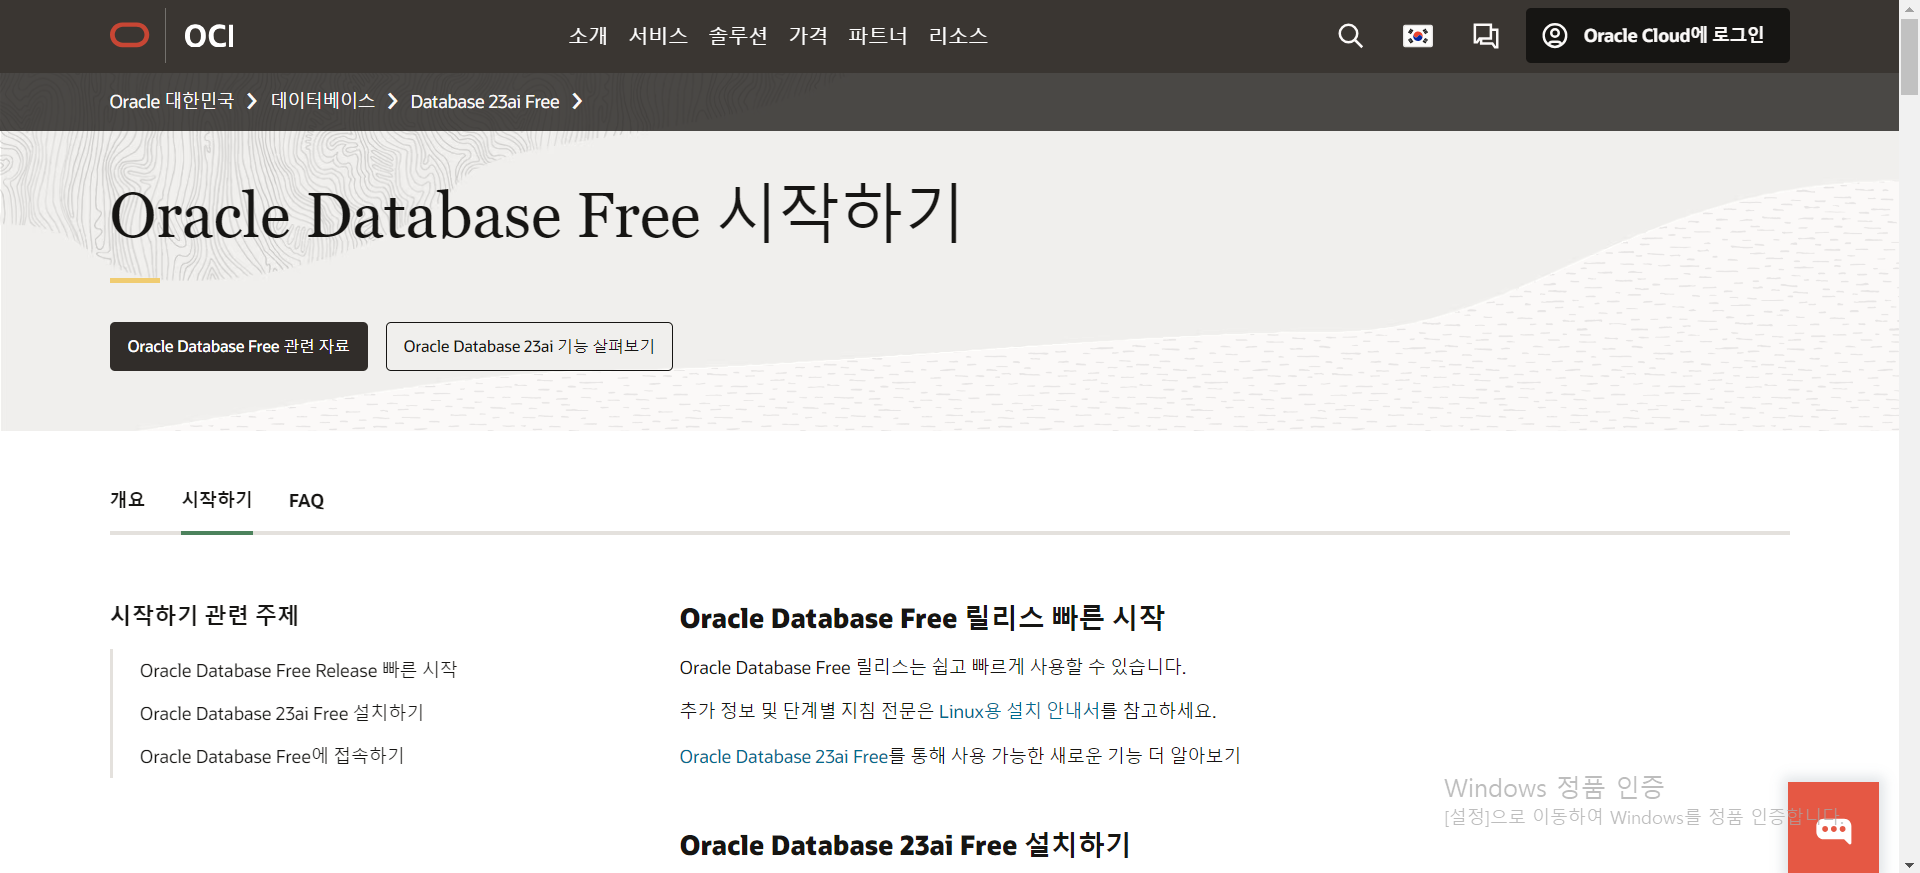Click the chevron after Oracle 대한민국 breadcrumb

(252, 101)
